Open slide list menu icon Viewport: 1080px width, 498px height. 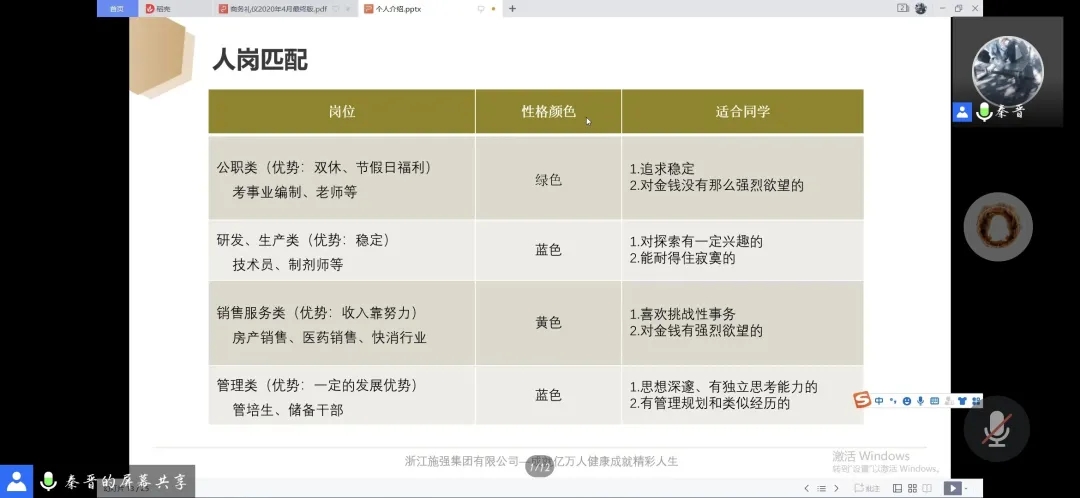[x=822, y=488]
